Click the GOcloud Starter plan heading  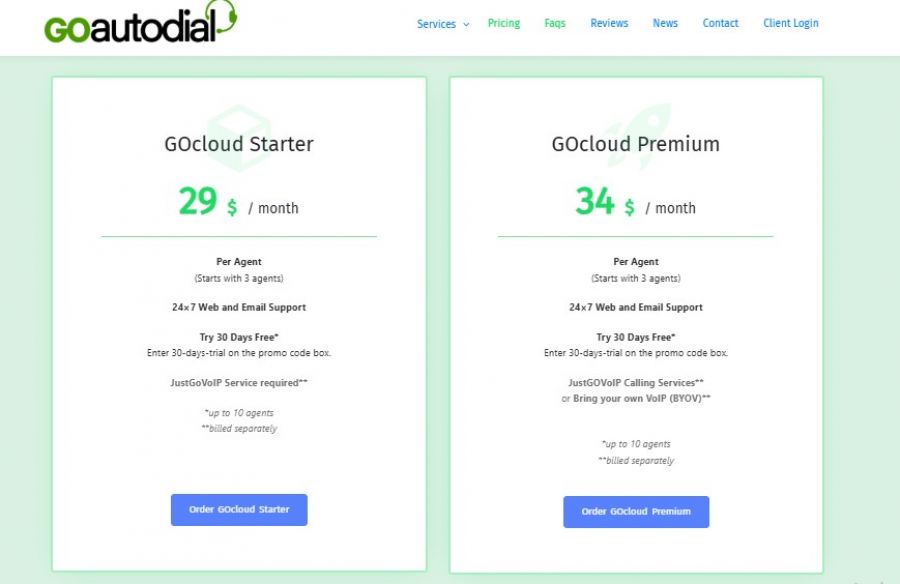pos(238,144)
